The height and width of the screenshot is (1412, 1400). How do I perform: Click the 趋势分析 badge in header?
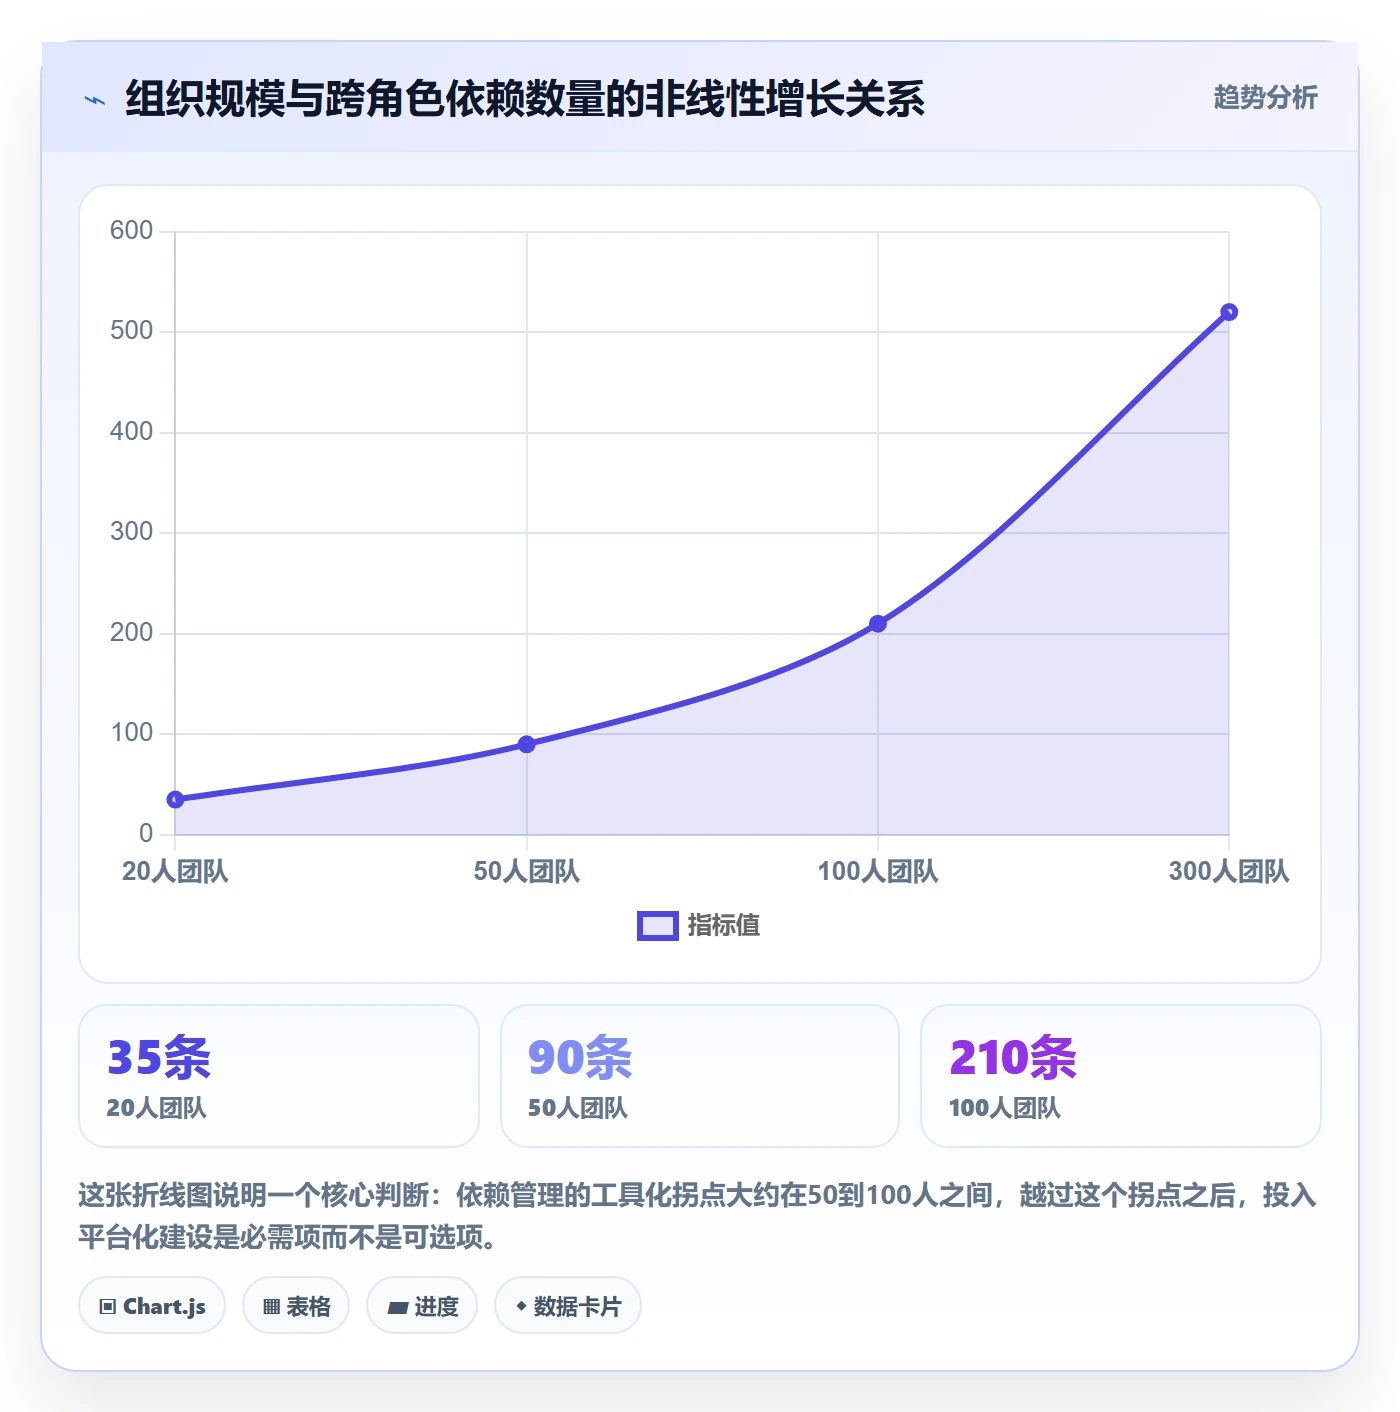[1265, 97]
